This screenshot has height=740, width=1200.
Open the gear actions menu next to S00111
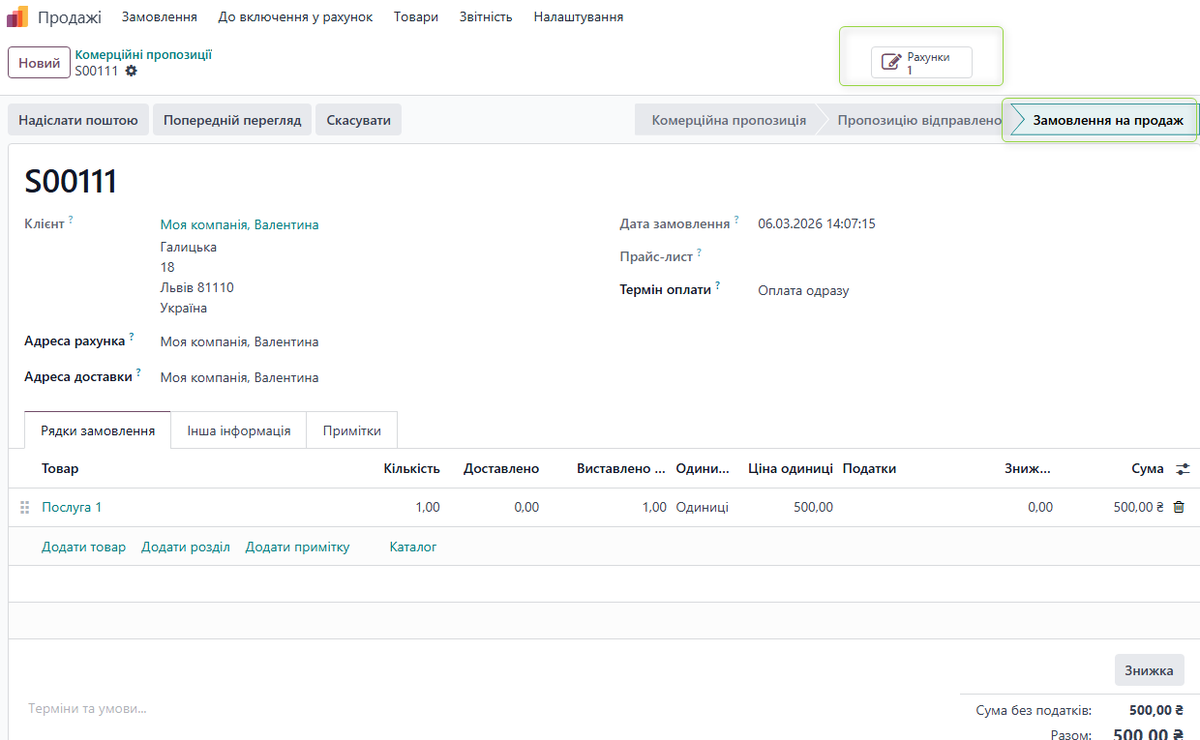[131, 71]
